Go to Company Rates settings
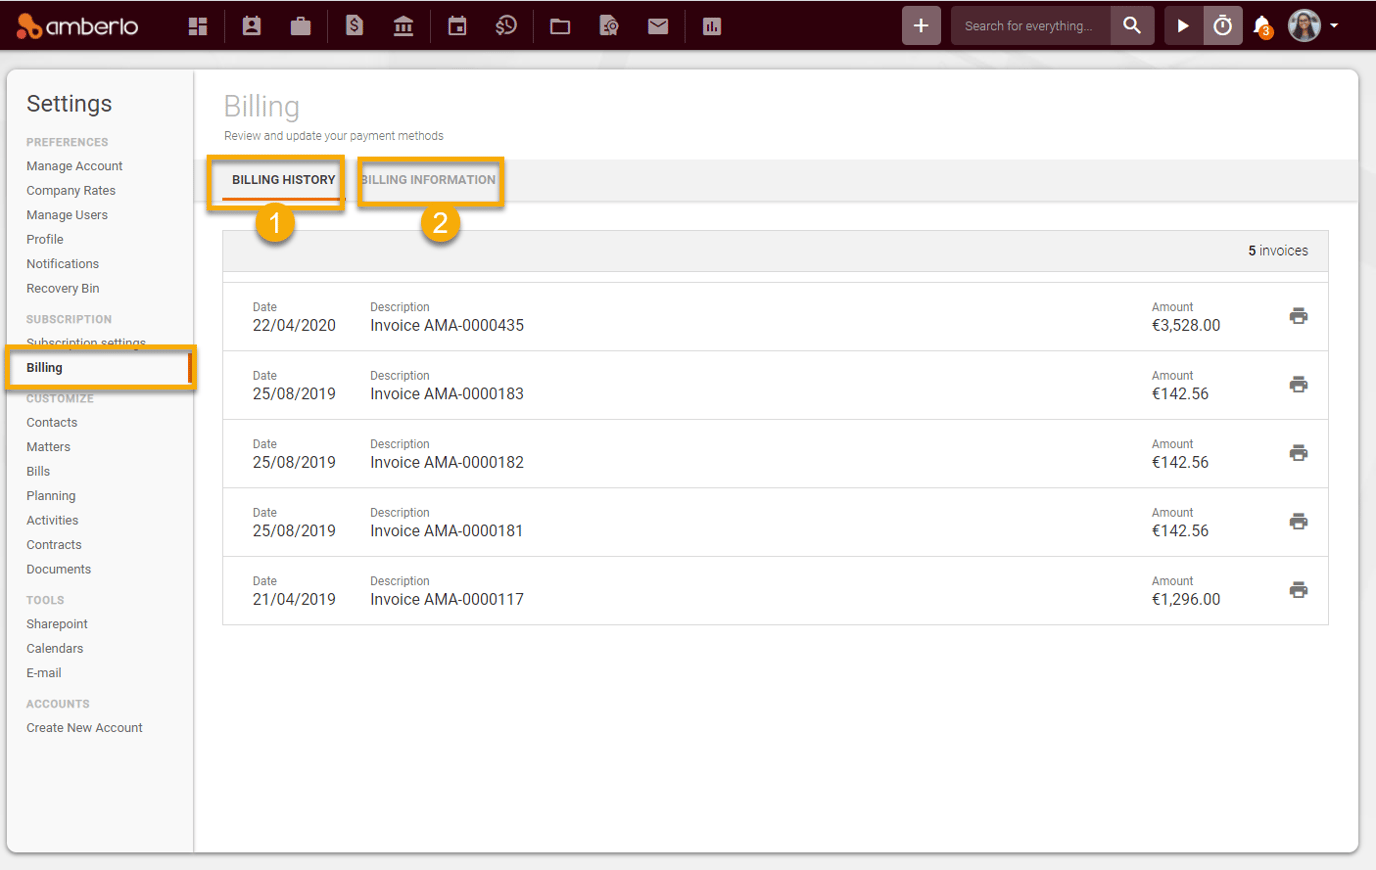Image resolution: width=1376 pixels, height=870 pixels. coord(71,191)
